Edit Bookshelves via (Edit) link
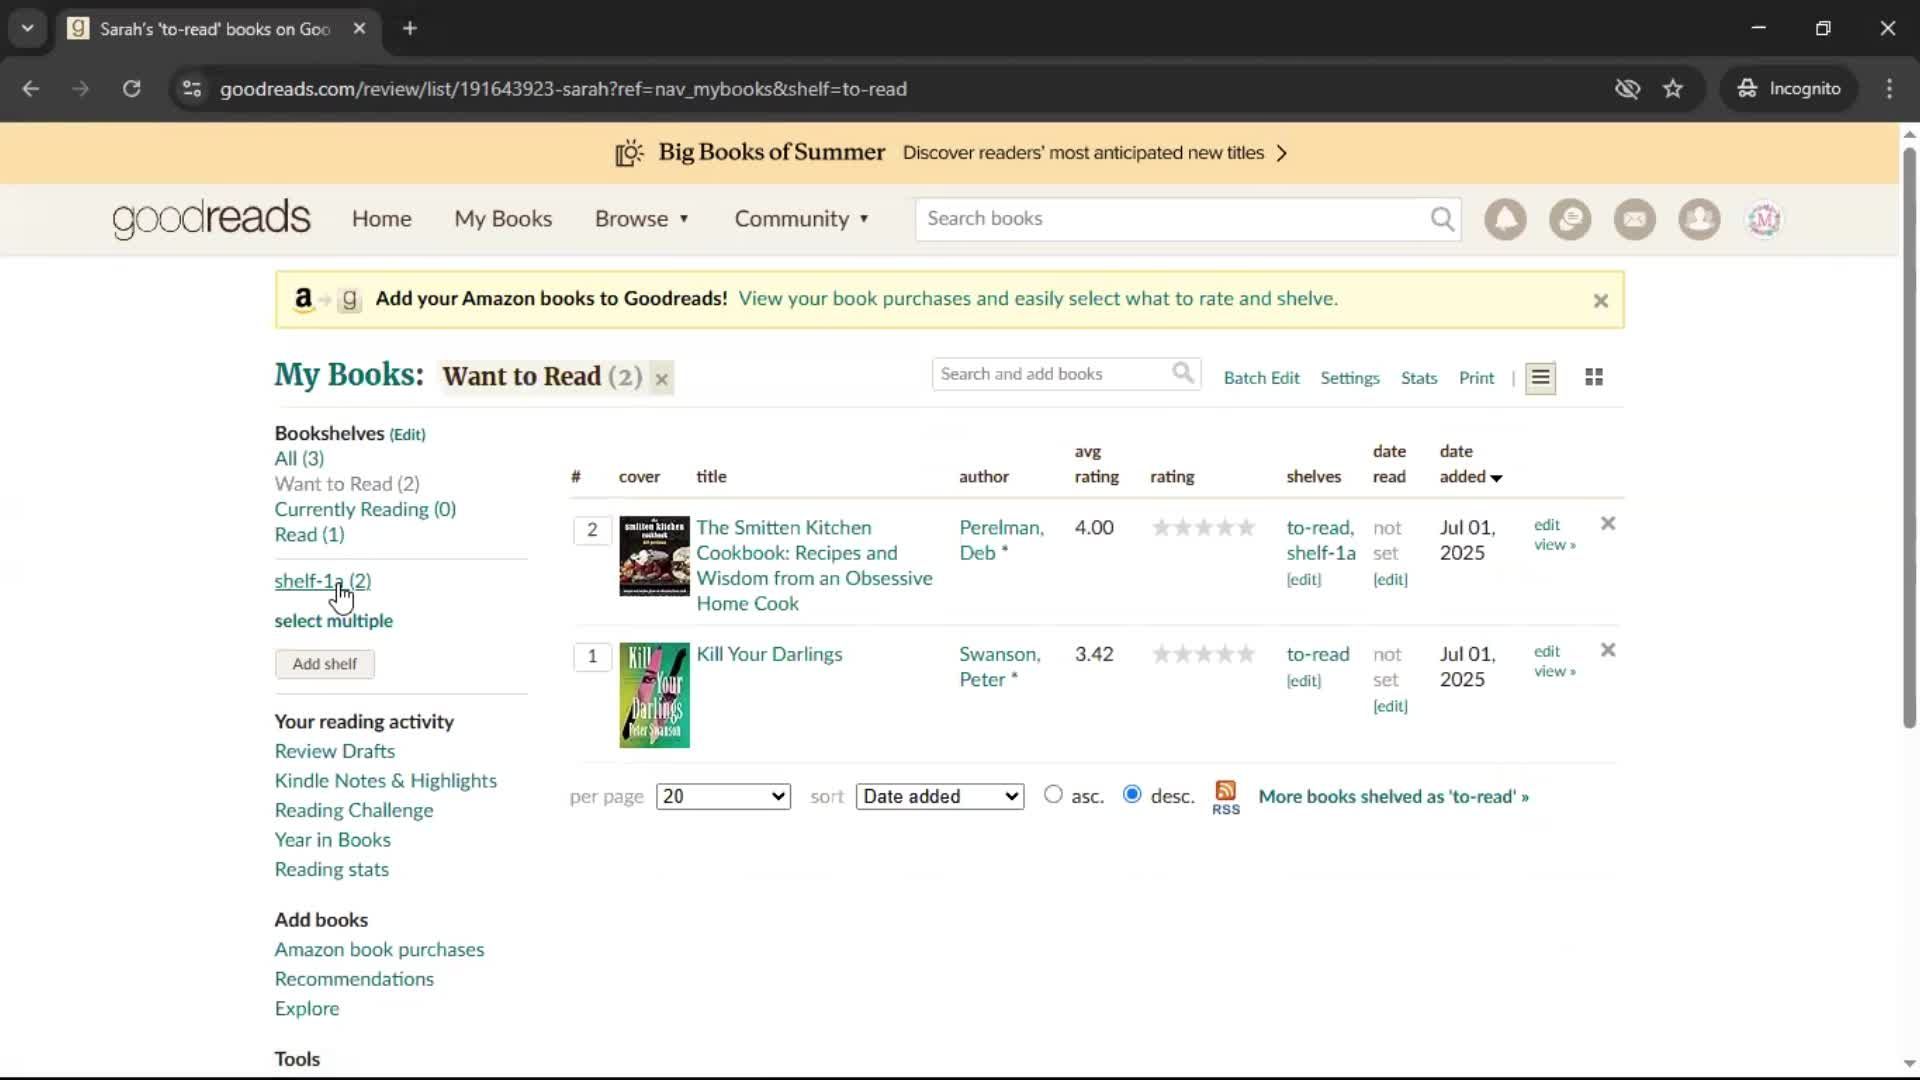 (x=407, y=435)
